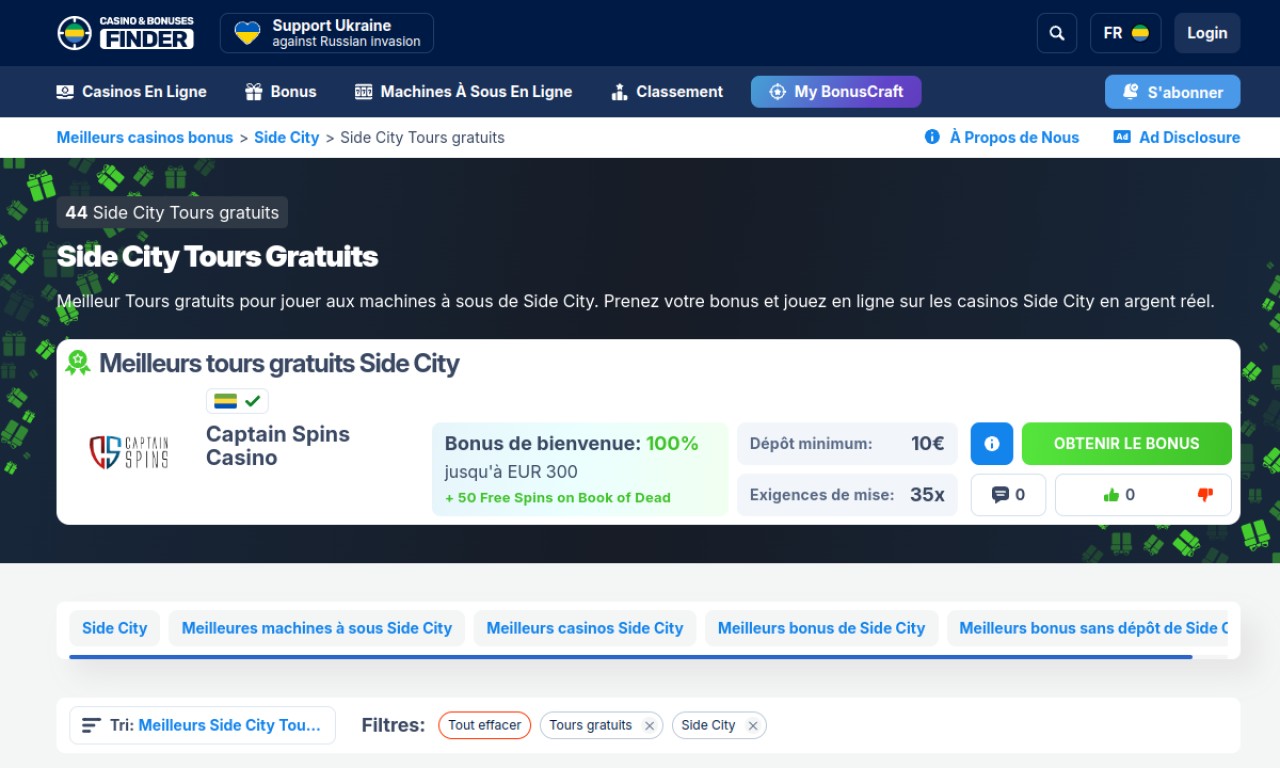This screenshot has height=768, width=1280.
Task: Open Machines À Sous En Ligne menu
Action: [x=464, y=92]
